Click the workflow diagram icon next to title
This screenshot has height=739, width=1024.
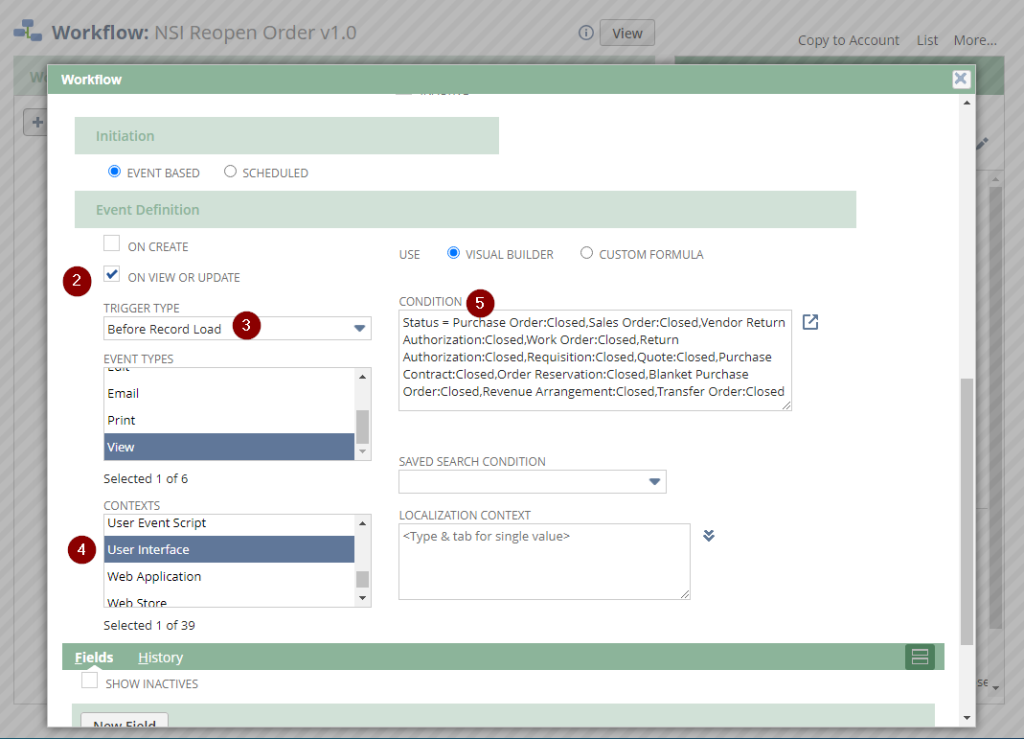pyautogui.click(x=28, y=31)
